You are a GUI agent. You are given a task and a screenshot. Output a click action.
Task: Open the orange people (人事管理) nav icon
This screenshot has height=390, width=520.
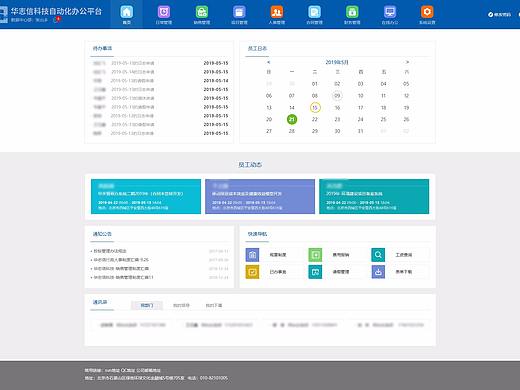(x=277, y=12)
